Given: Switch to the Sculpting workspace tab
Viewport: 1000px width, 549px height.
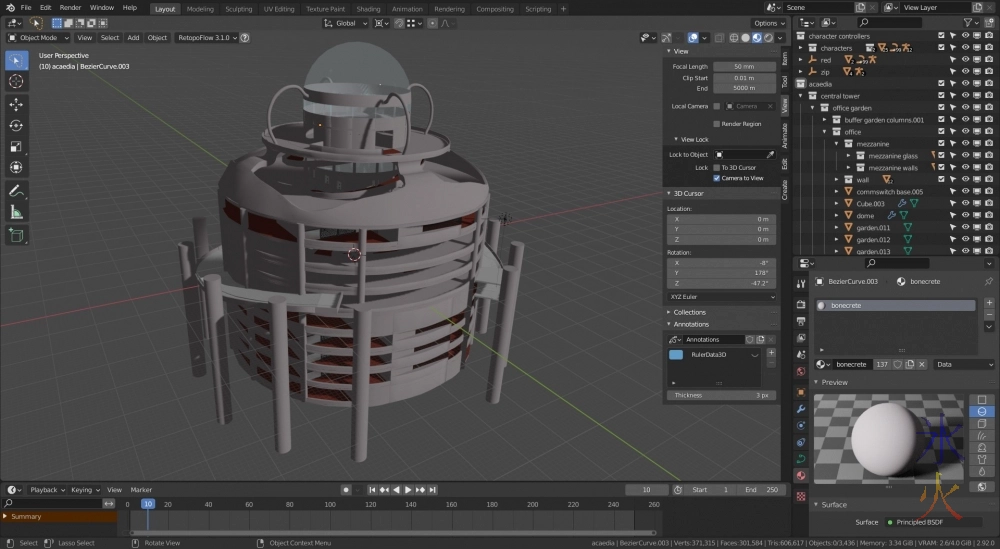Looking at the screenshot, I should pos(238,9).
